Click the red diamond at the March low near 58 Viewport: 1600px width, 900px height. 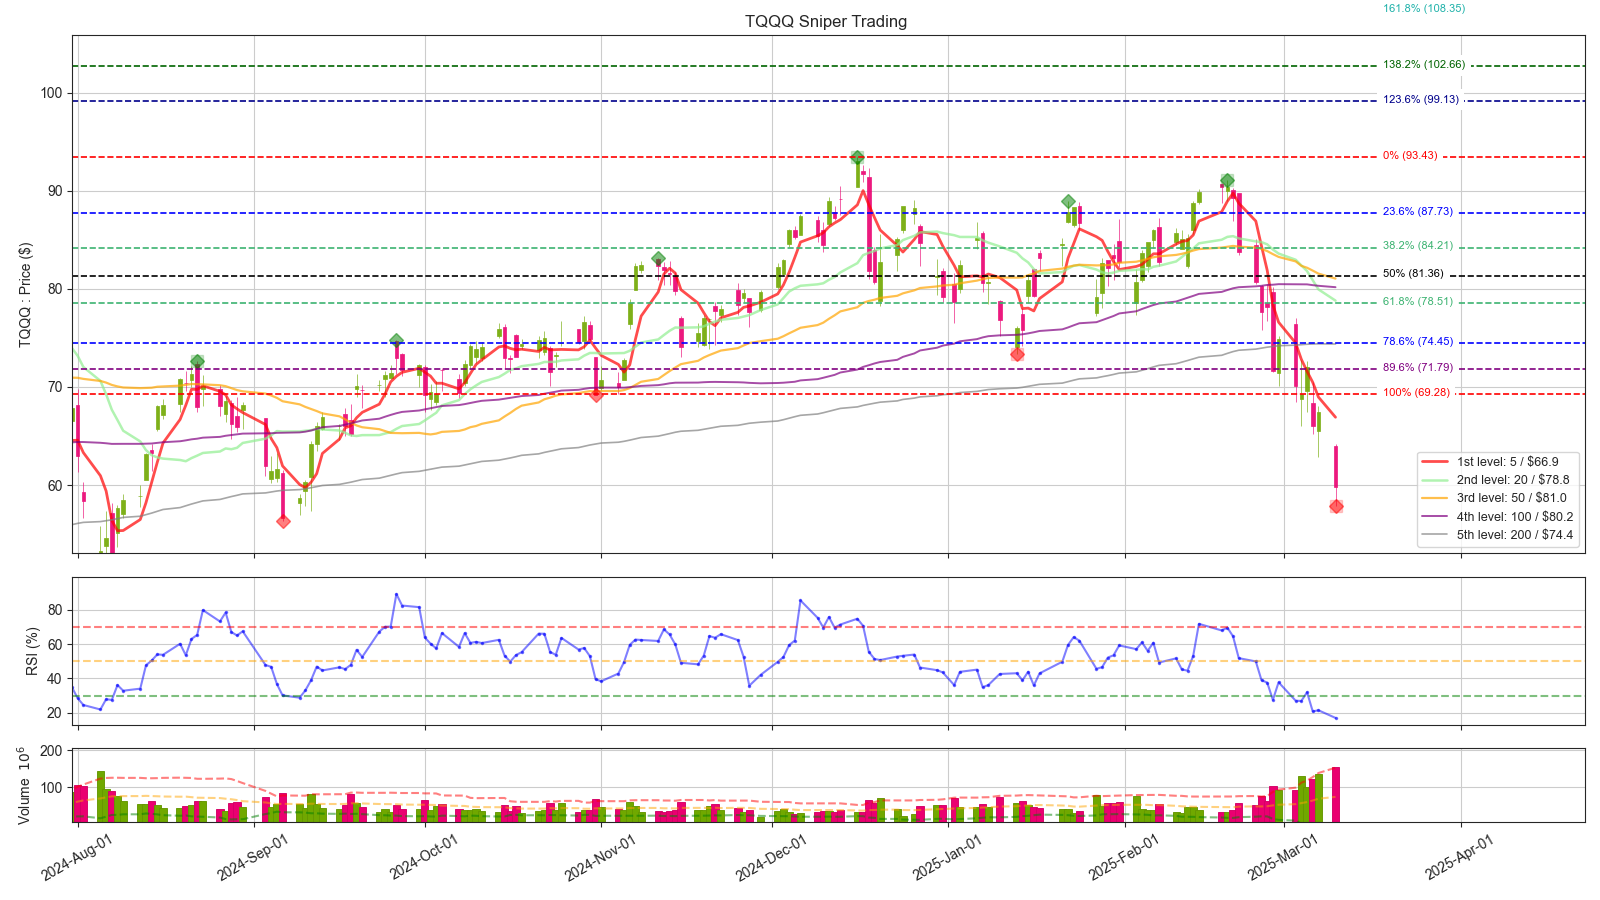click(1336, 507)
